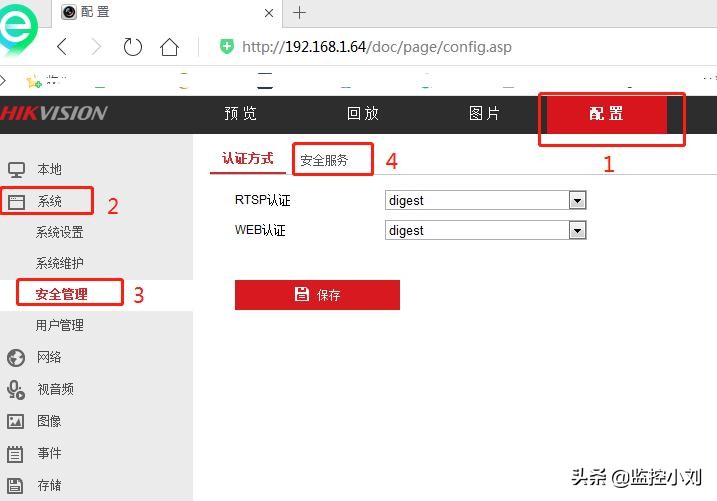Viewport: 717px width, 501px height.
Task: Open a new browser tab
Action: click(300, 12)
